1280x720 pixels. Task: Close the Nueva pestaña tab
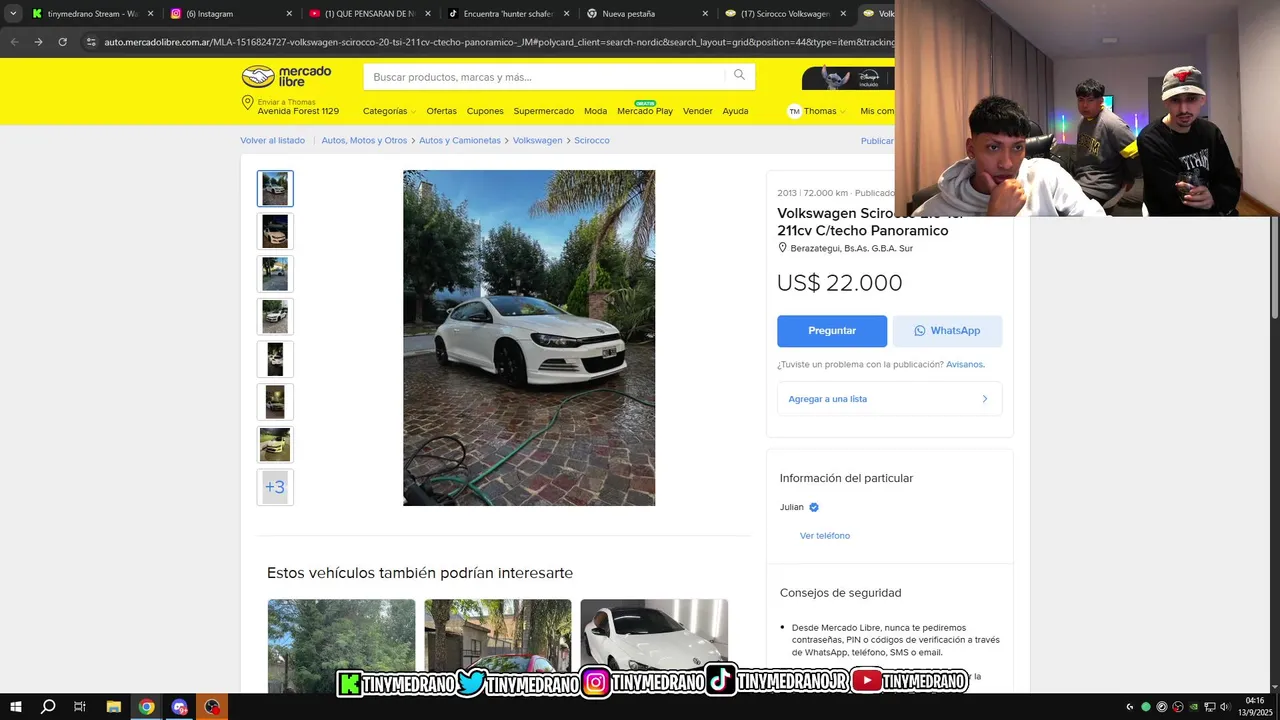[x=705, y=14]
